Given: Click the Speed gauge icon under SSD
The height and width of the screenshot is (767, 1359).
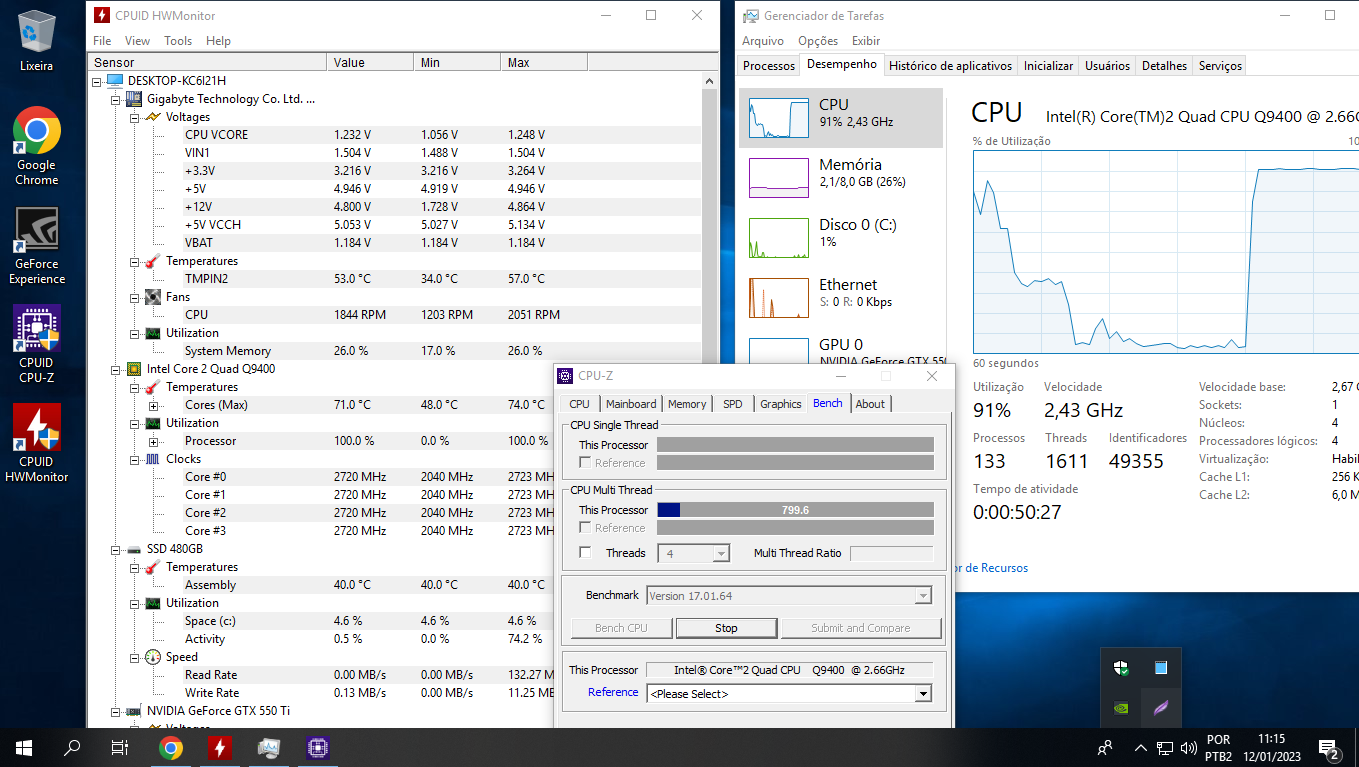Looking at the screenshot, I should [x=153, y=657].
